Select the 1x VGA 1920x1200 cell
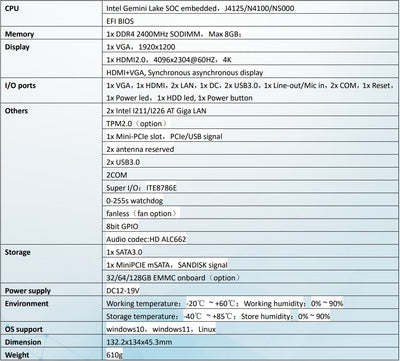The height and width of the screenshot is (361, 400). click(250, 47)
